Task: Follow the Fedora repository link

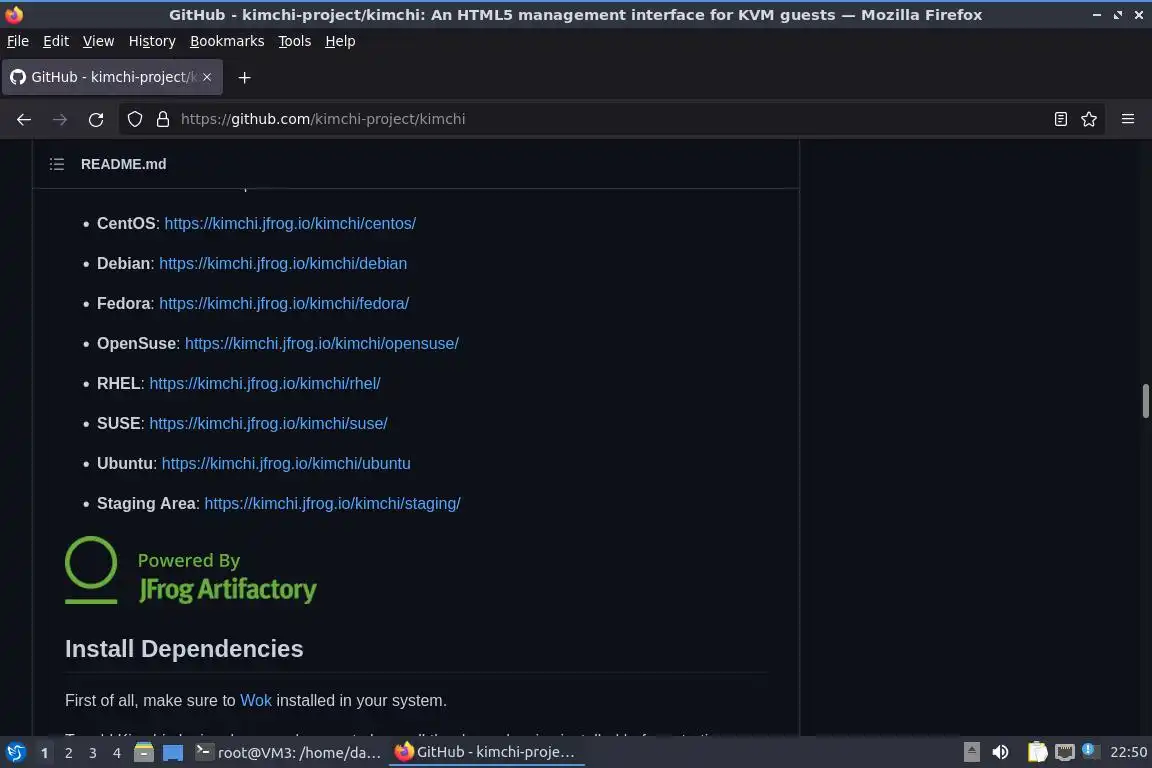Action: (x=284, y=304)
